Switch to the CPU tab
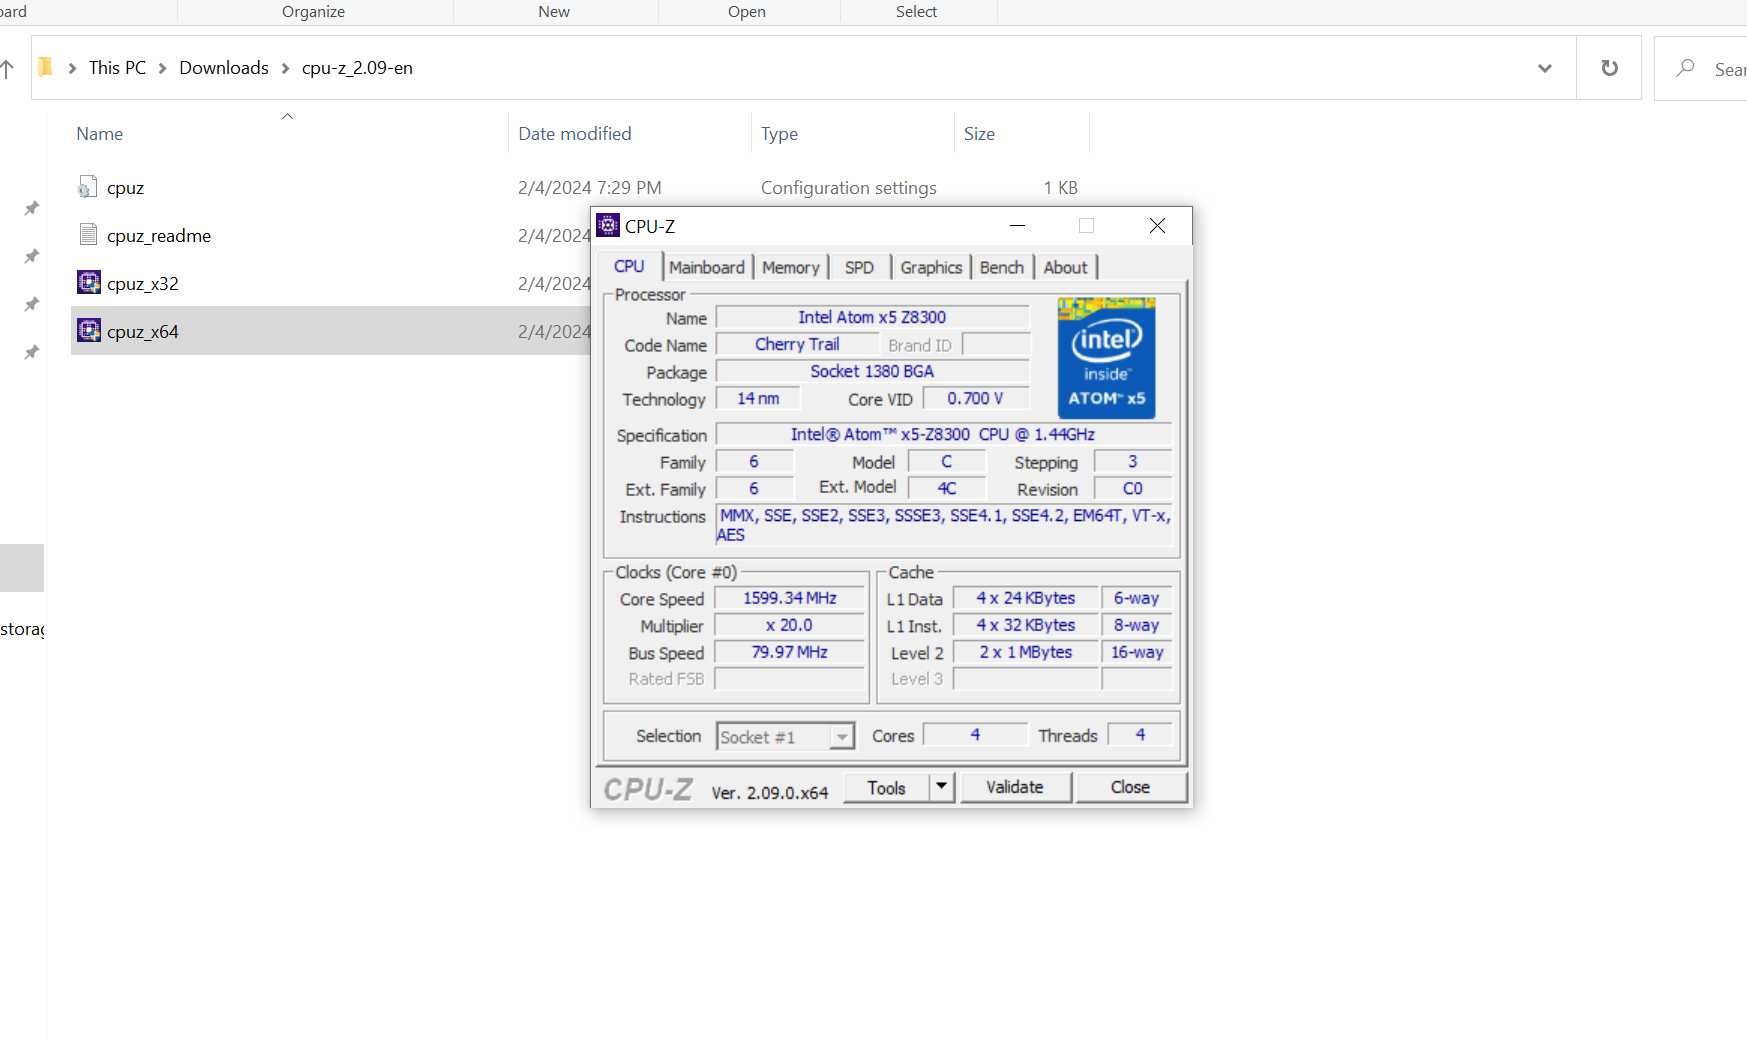This screenshot has height=1038, width=1747. 629,266
